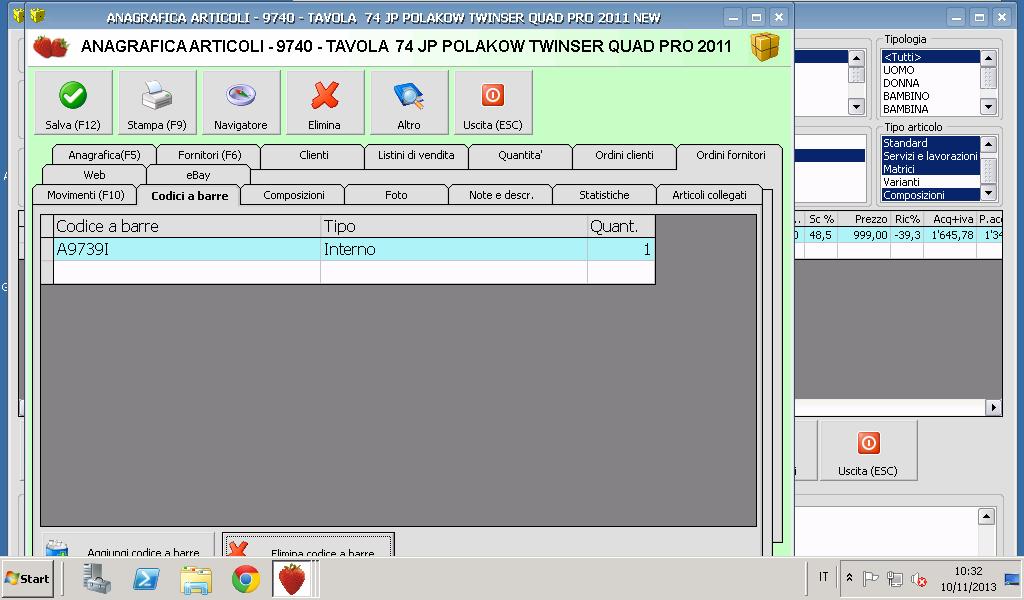Open the Clienti tab
This screenshot has height=600, width=1024.
[313, 155]
